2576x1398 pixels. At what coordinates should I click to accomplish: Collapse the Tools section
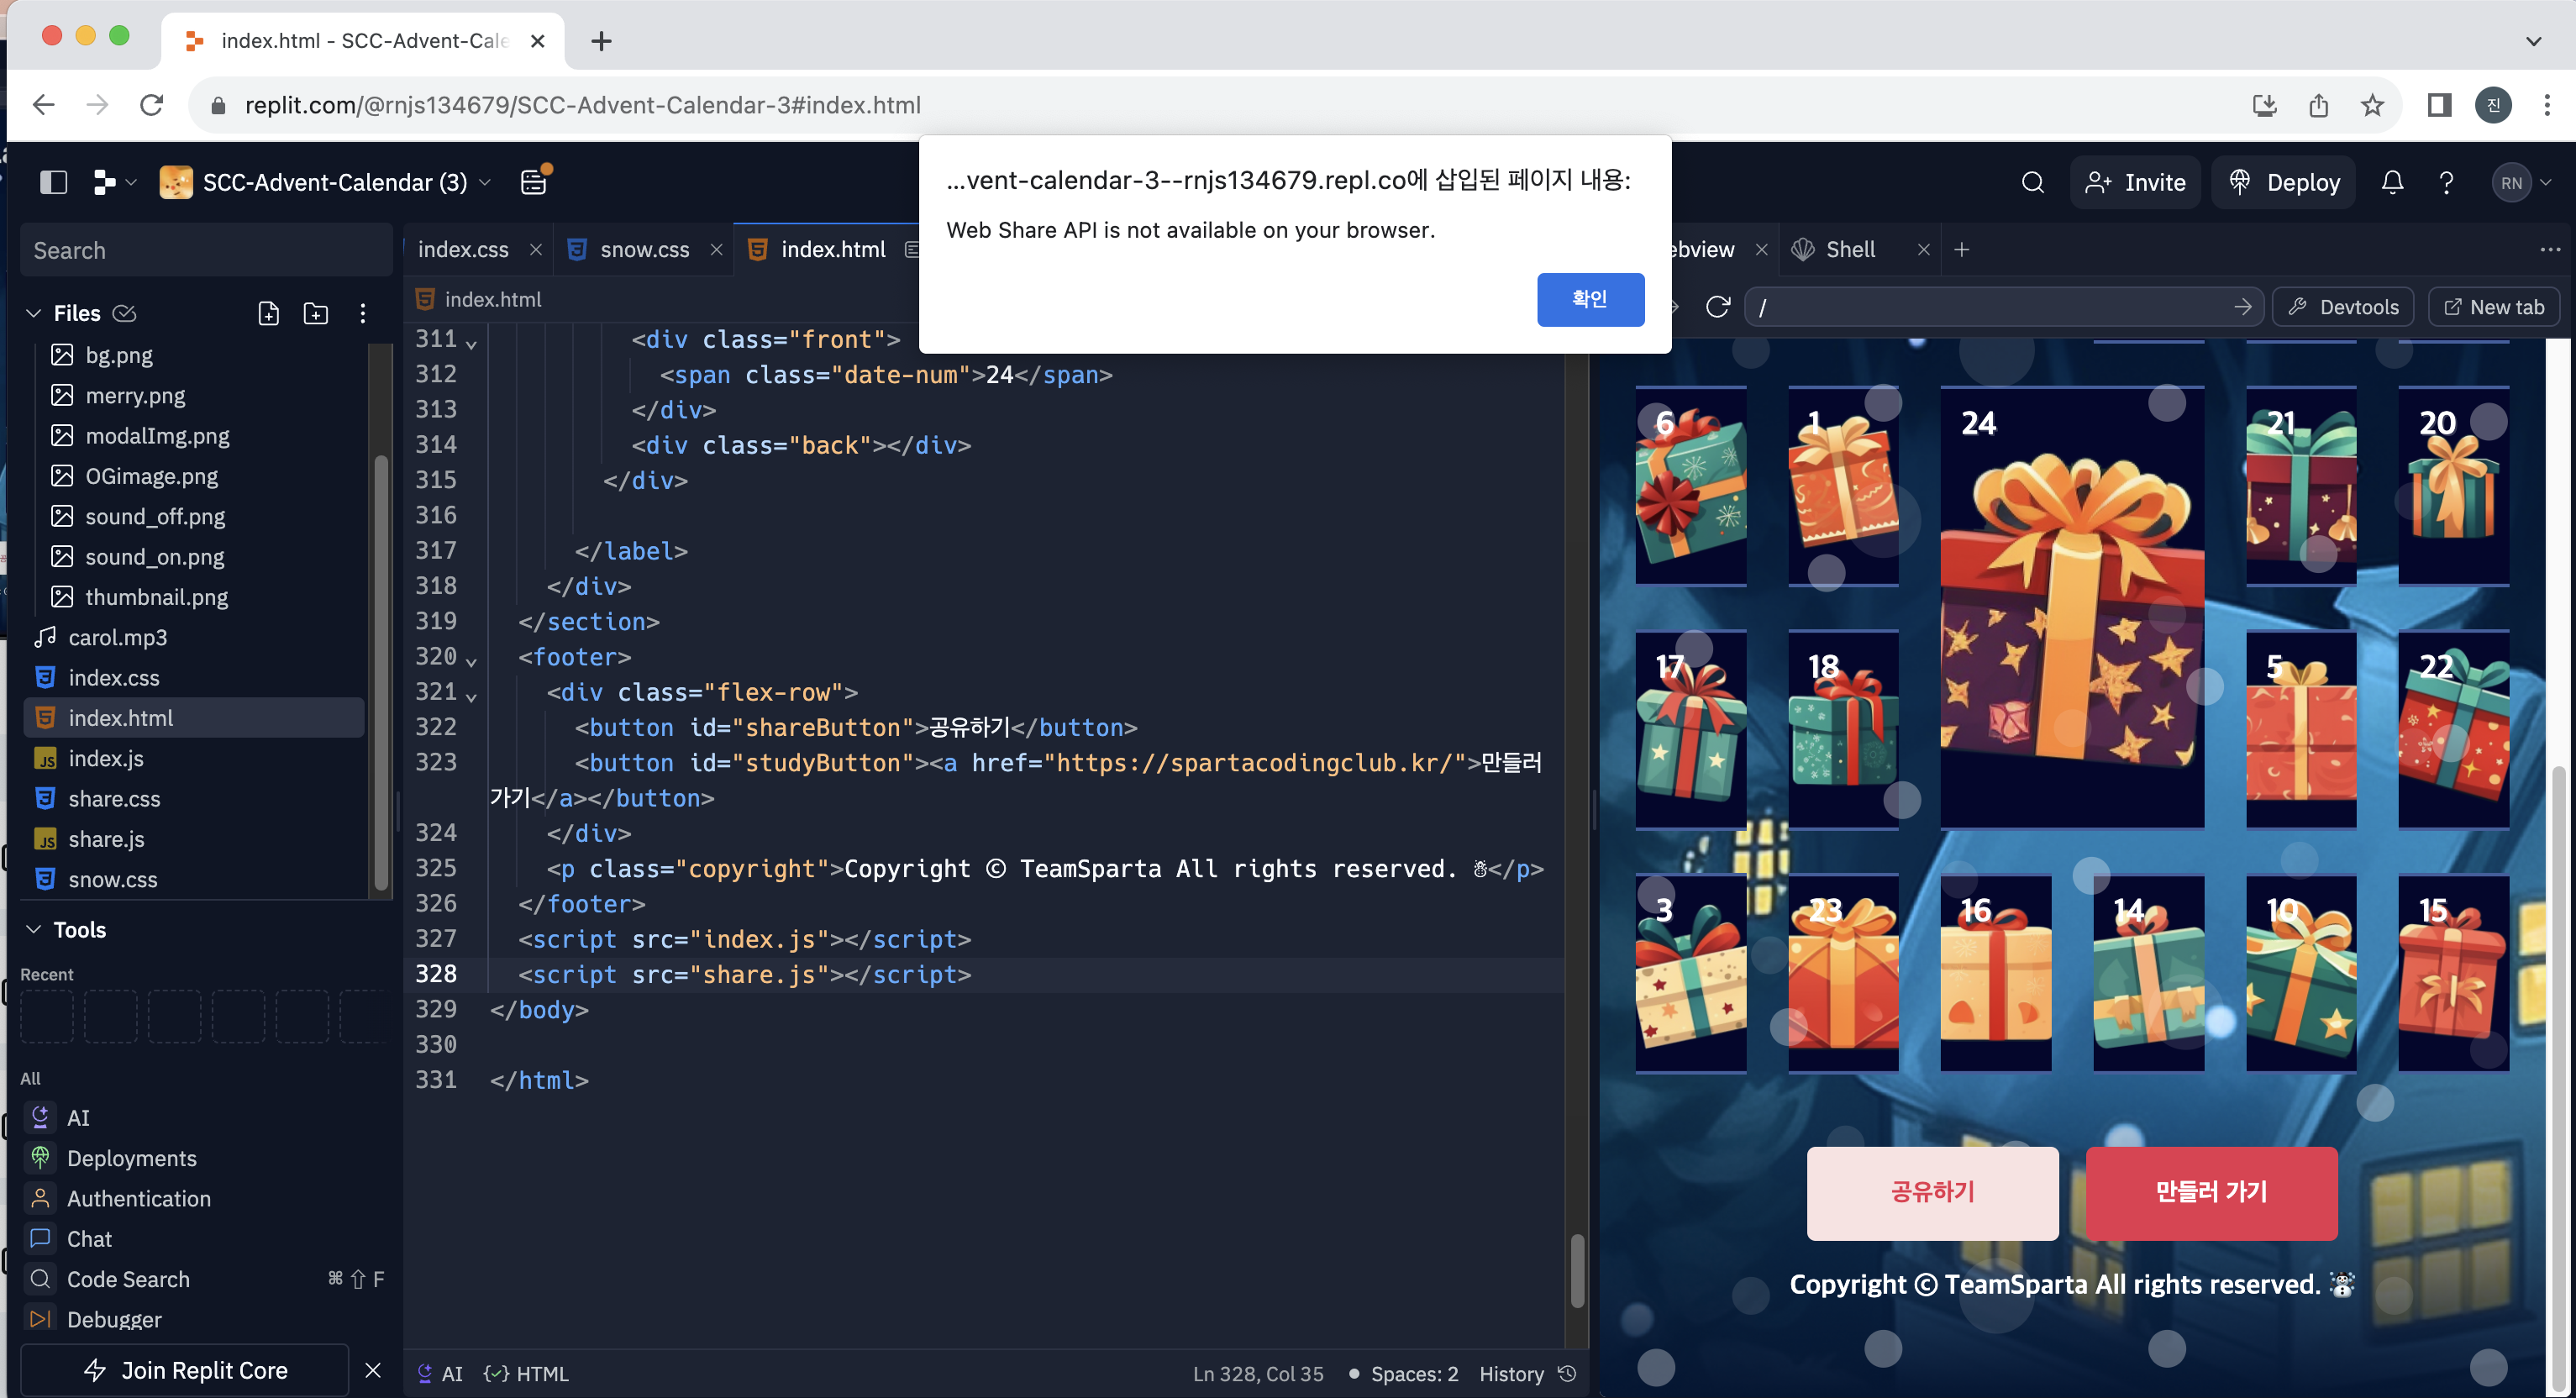coord(33,929)
